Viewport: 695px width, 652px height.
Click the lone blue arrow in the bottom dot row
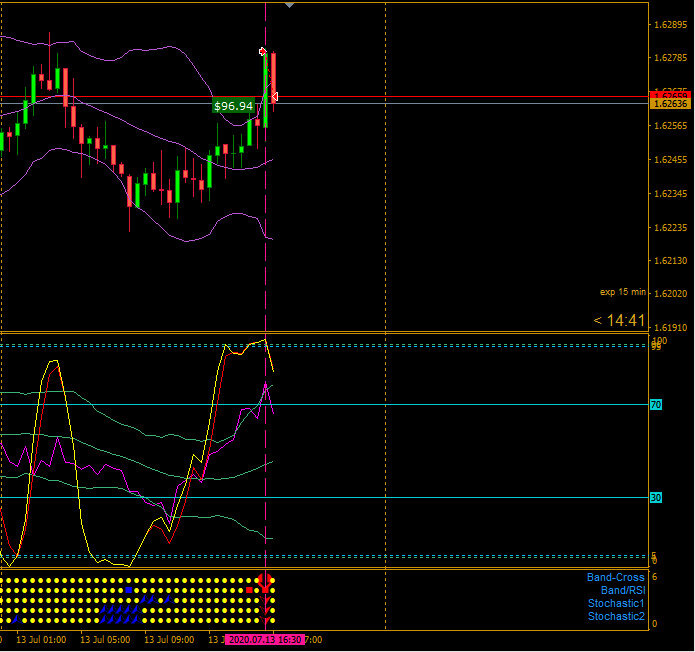(17, 619)
